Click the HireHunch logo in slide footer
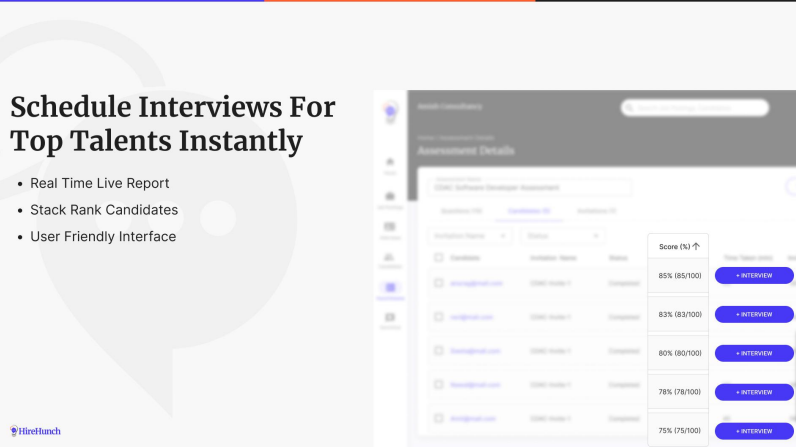 (35, 431)
